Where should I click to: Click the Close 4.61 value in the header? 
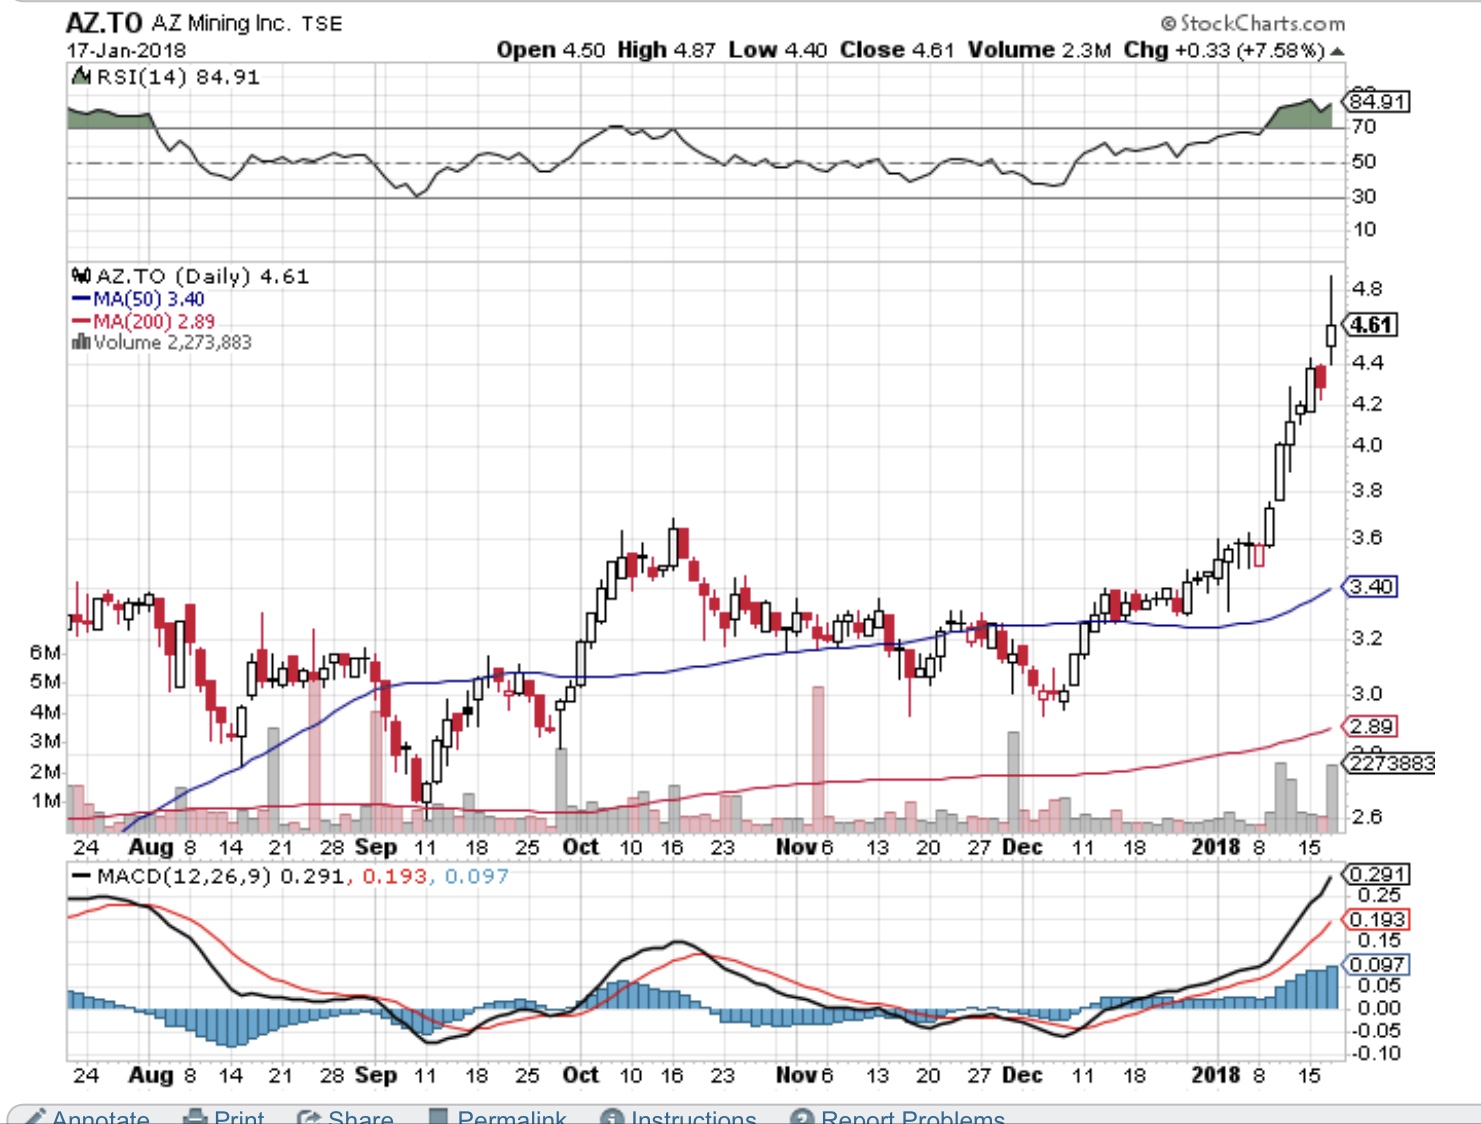(897, 50)
